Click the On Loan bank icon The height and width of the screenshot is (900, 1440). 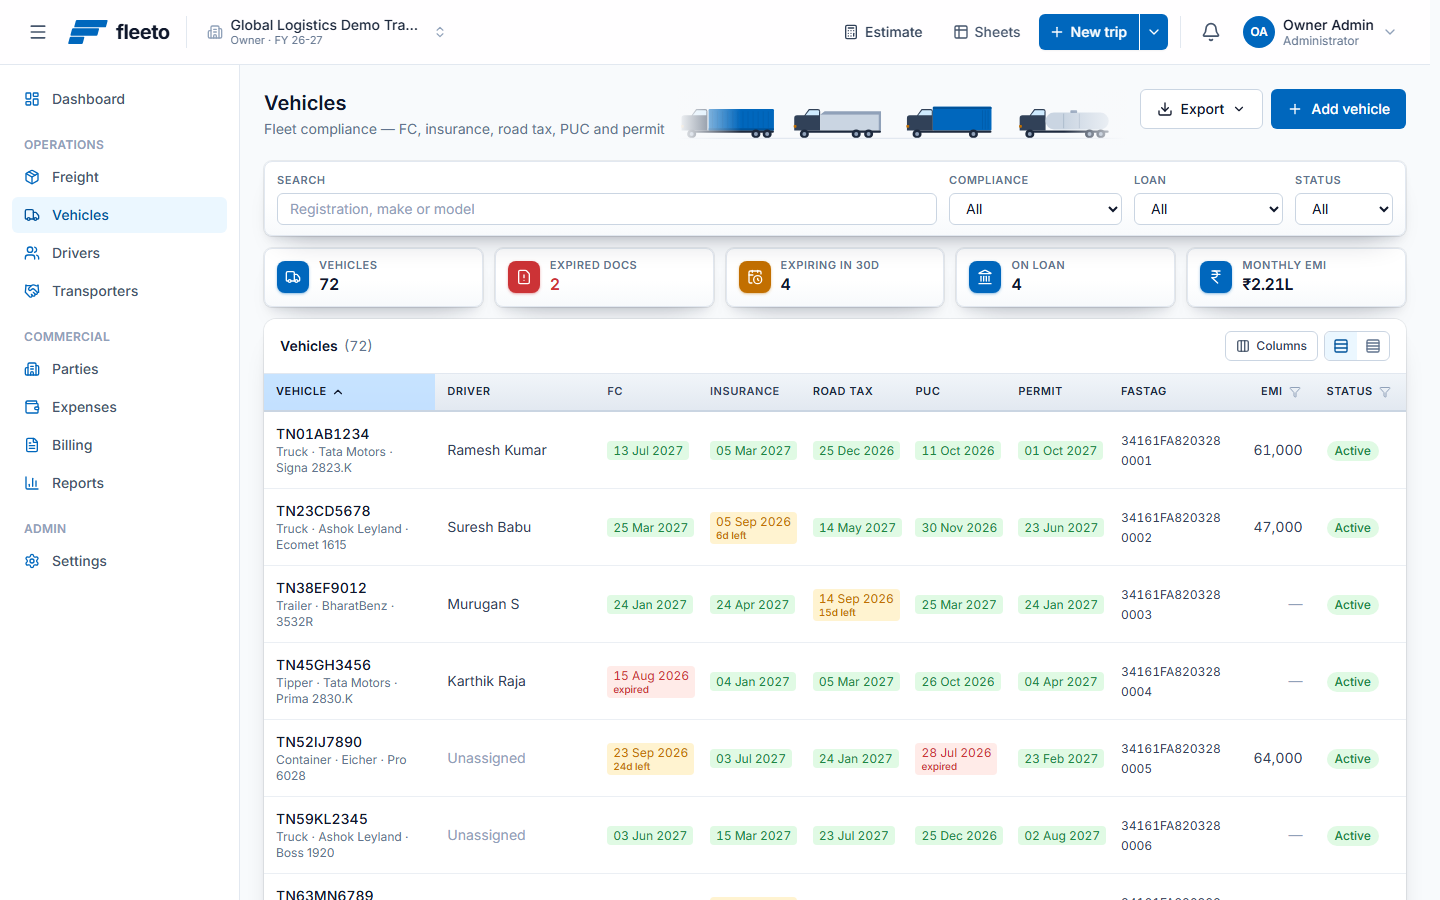(985, 277)
